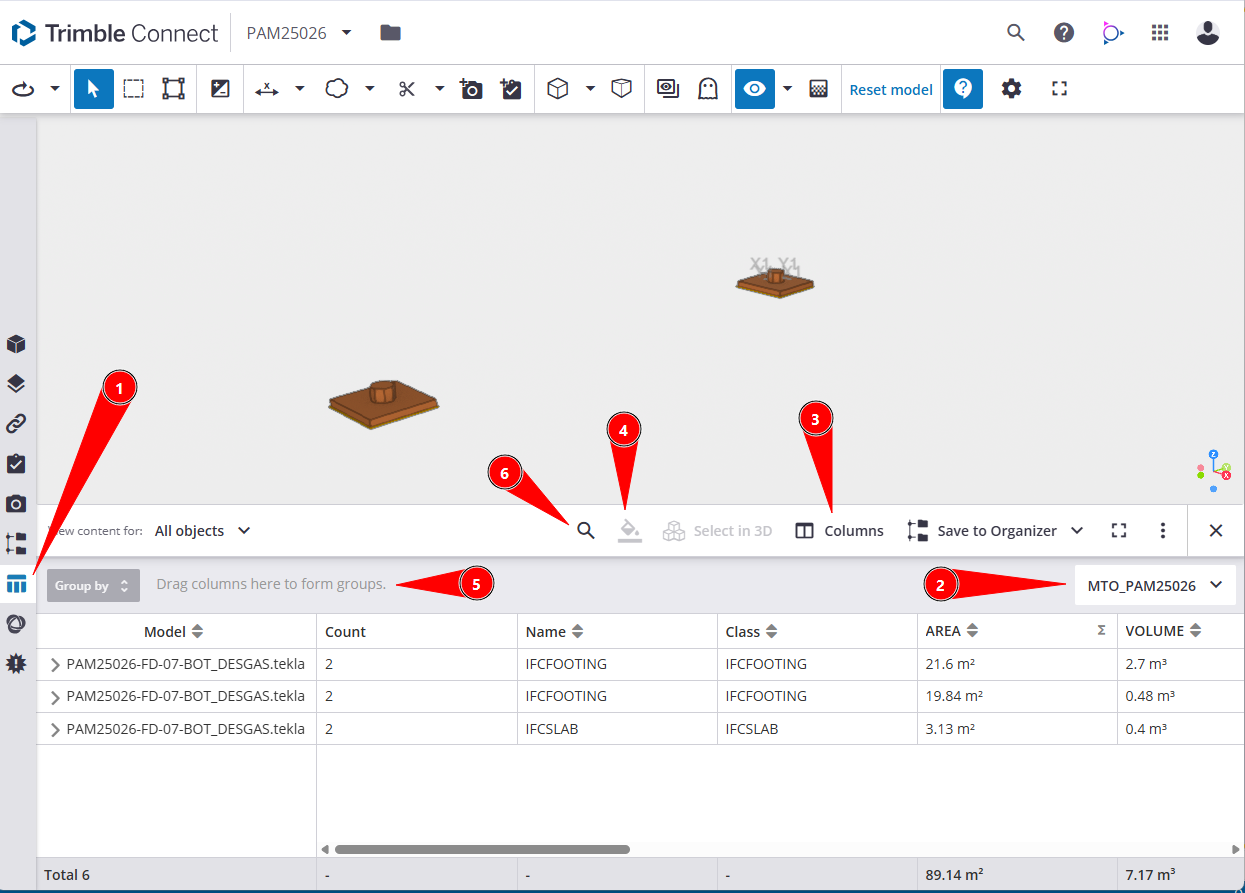Click the Columns button
The width and height of the screenshot is (1245, 893).
[x=840, y=531]
